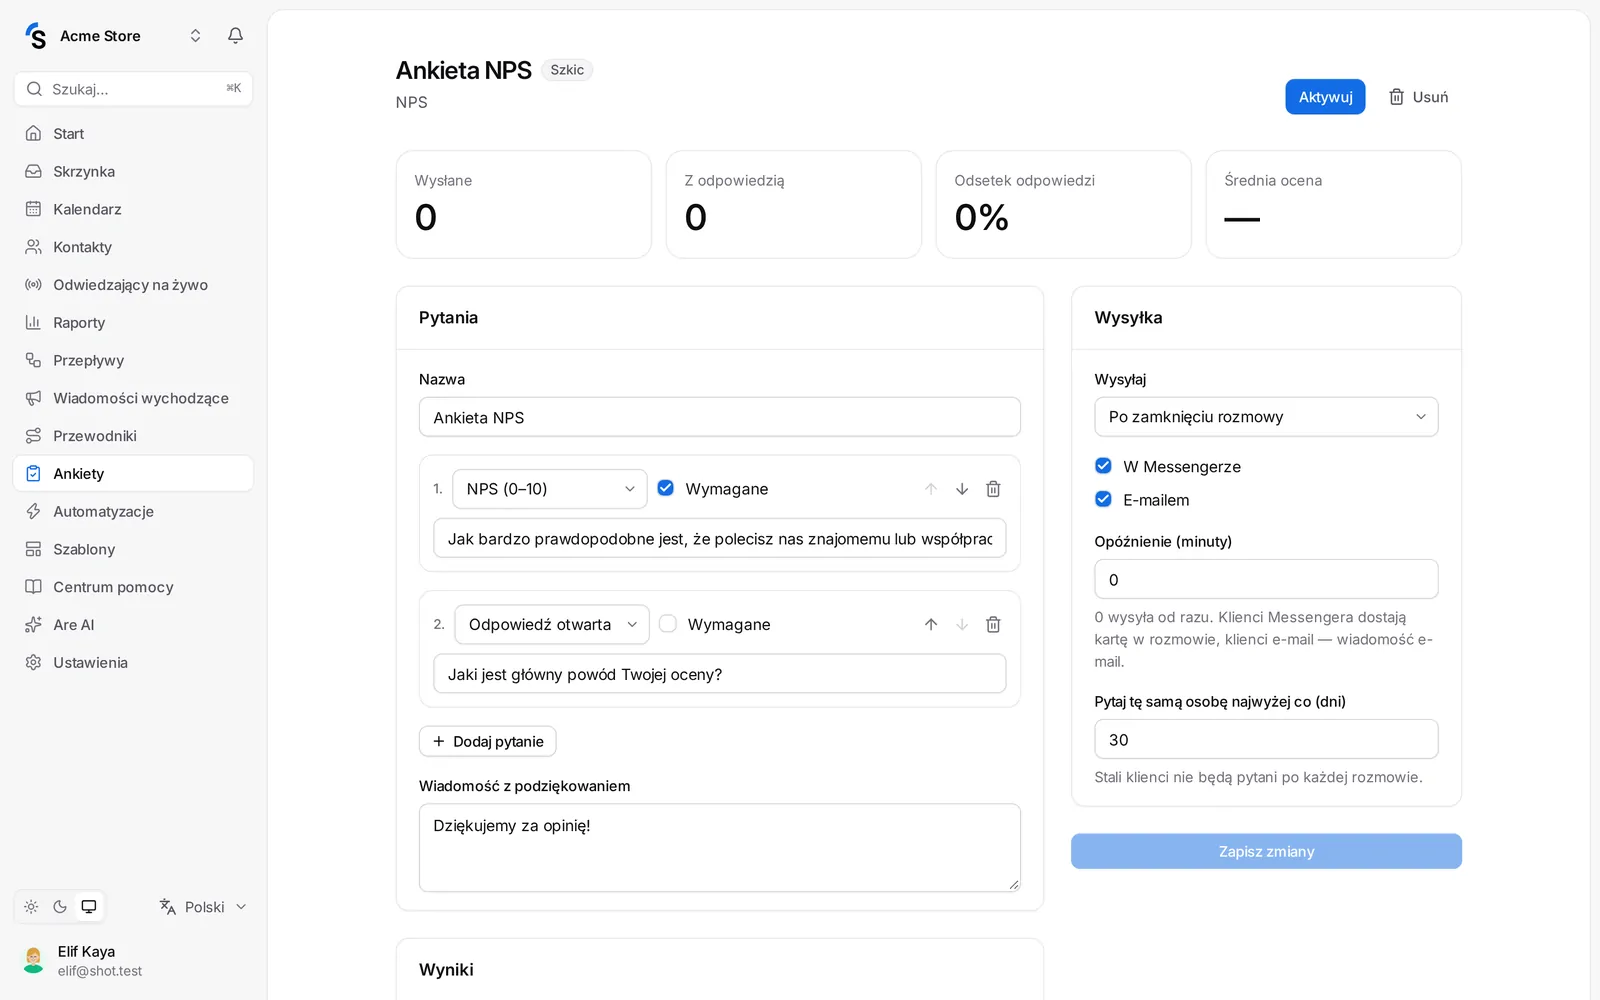Open Odpowiedź otwarta question type dropdown

(x=552, y=624)
